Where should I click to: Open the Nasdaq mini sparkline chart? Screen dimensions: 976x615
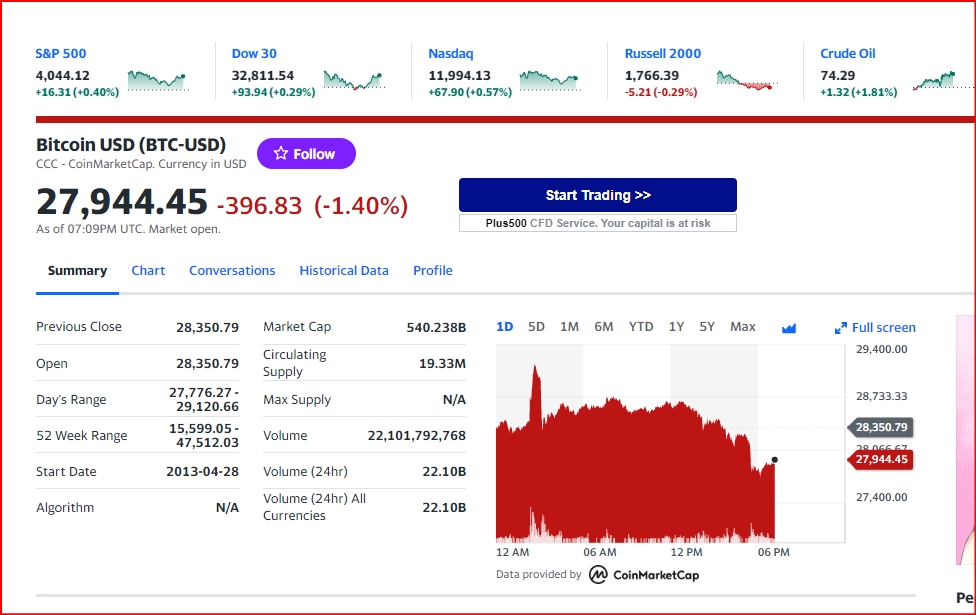click(550, 81)
